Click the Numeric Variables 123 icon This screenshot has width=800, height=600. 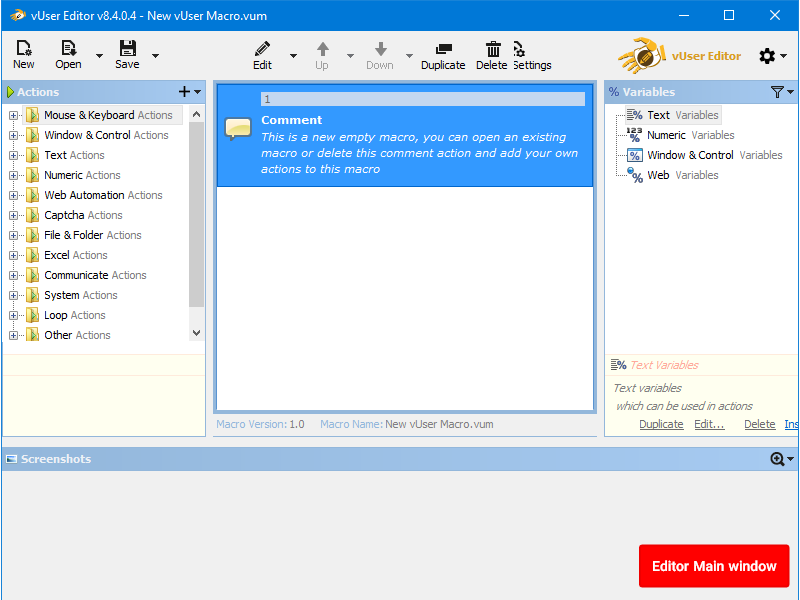point(634,135)
